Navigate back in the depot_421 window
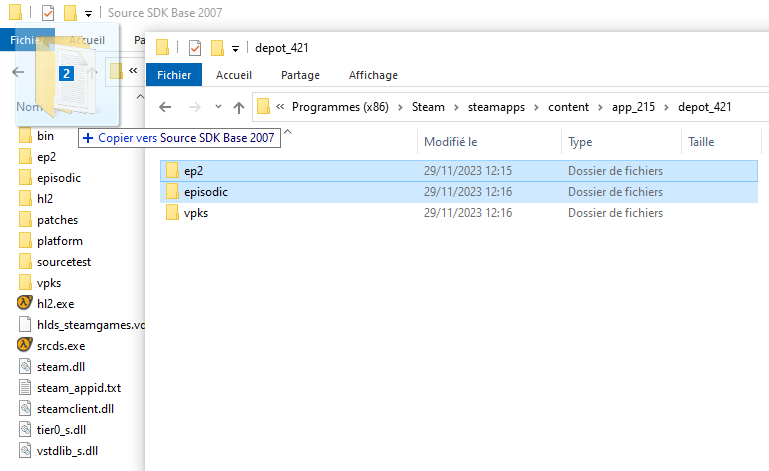The height and width of the screenshot is (471, 769). pos(167,107)
